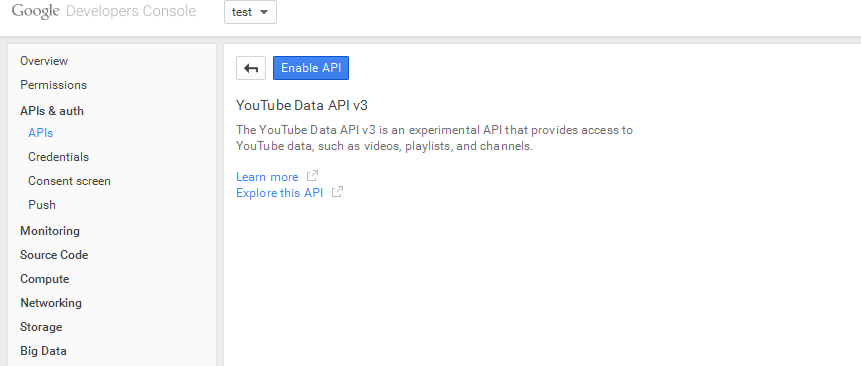Open the test project dropdown

(x=250, y=12)
